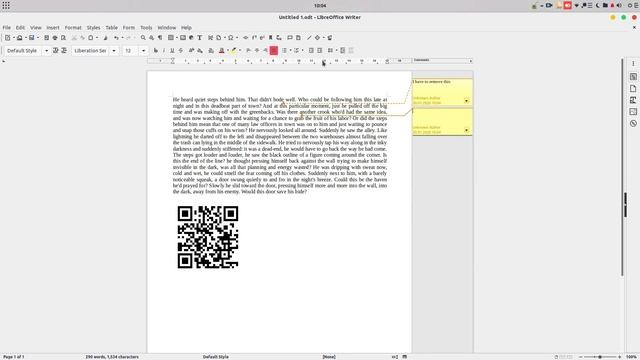This screenshot has height=360, width=640.
Task: Open the applications grid in top panel
Action: coord(6,5)
